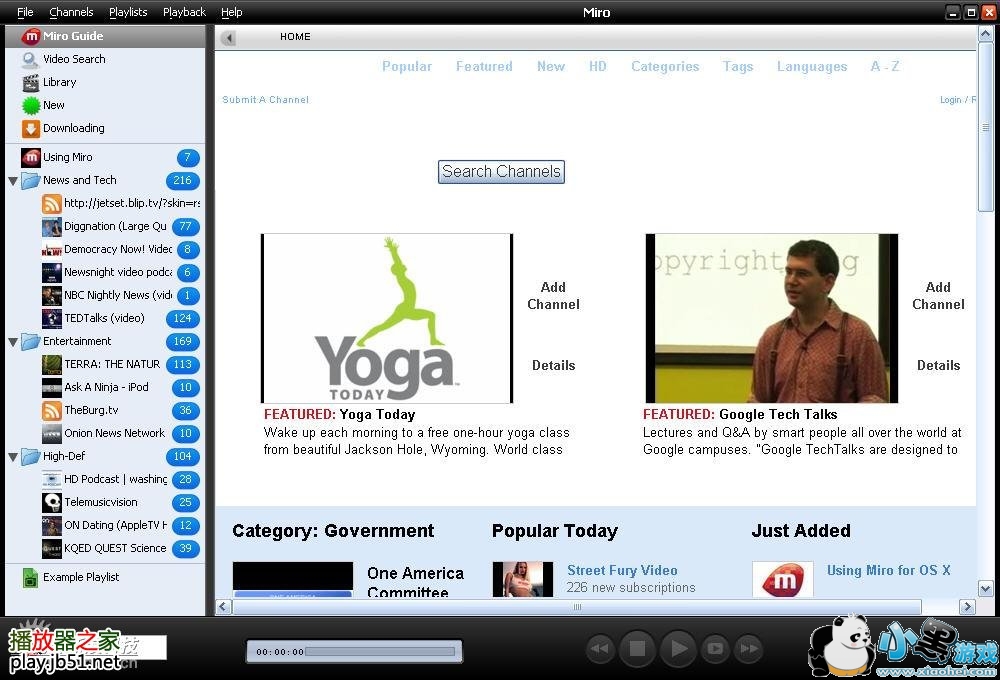Image resolution: width=1000 pixels, height=680 pixels.
Task: Switch to the New guide tab
Action: [x=551, y=66]
